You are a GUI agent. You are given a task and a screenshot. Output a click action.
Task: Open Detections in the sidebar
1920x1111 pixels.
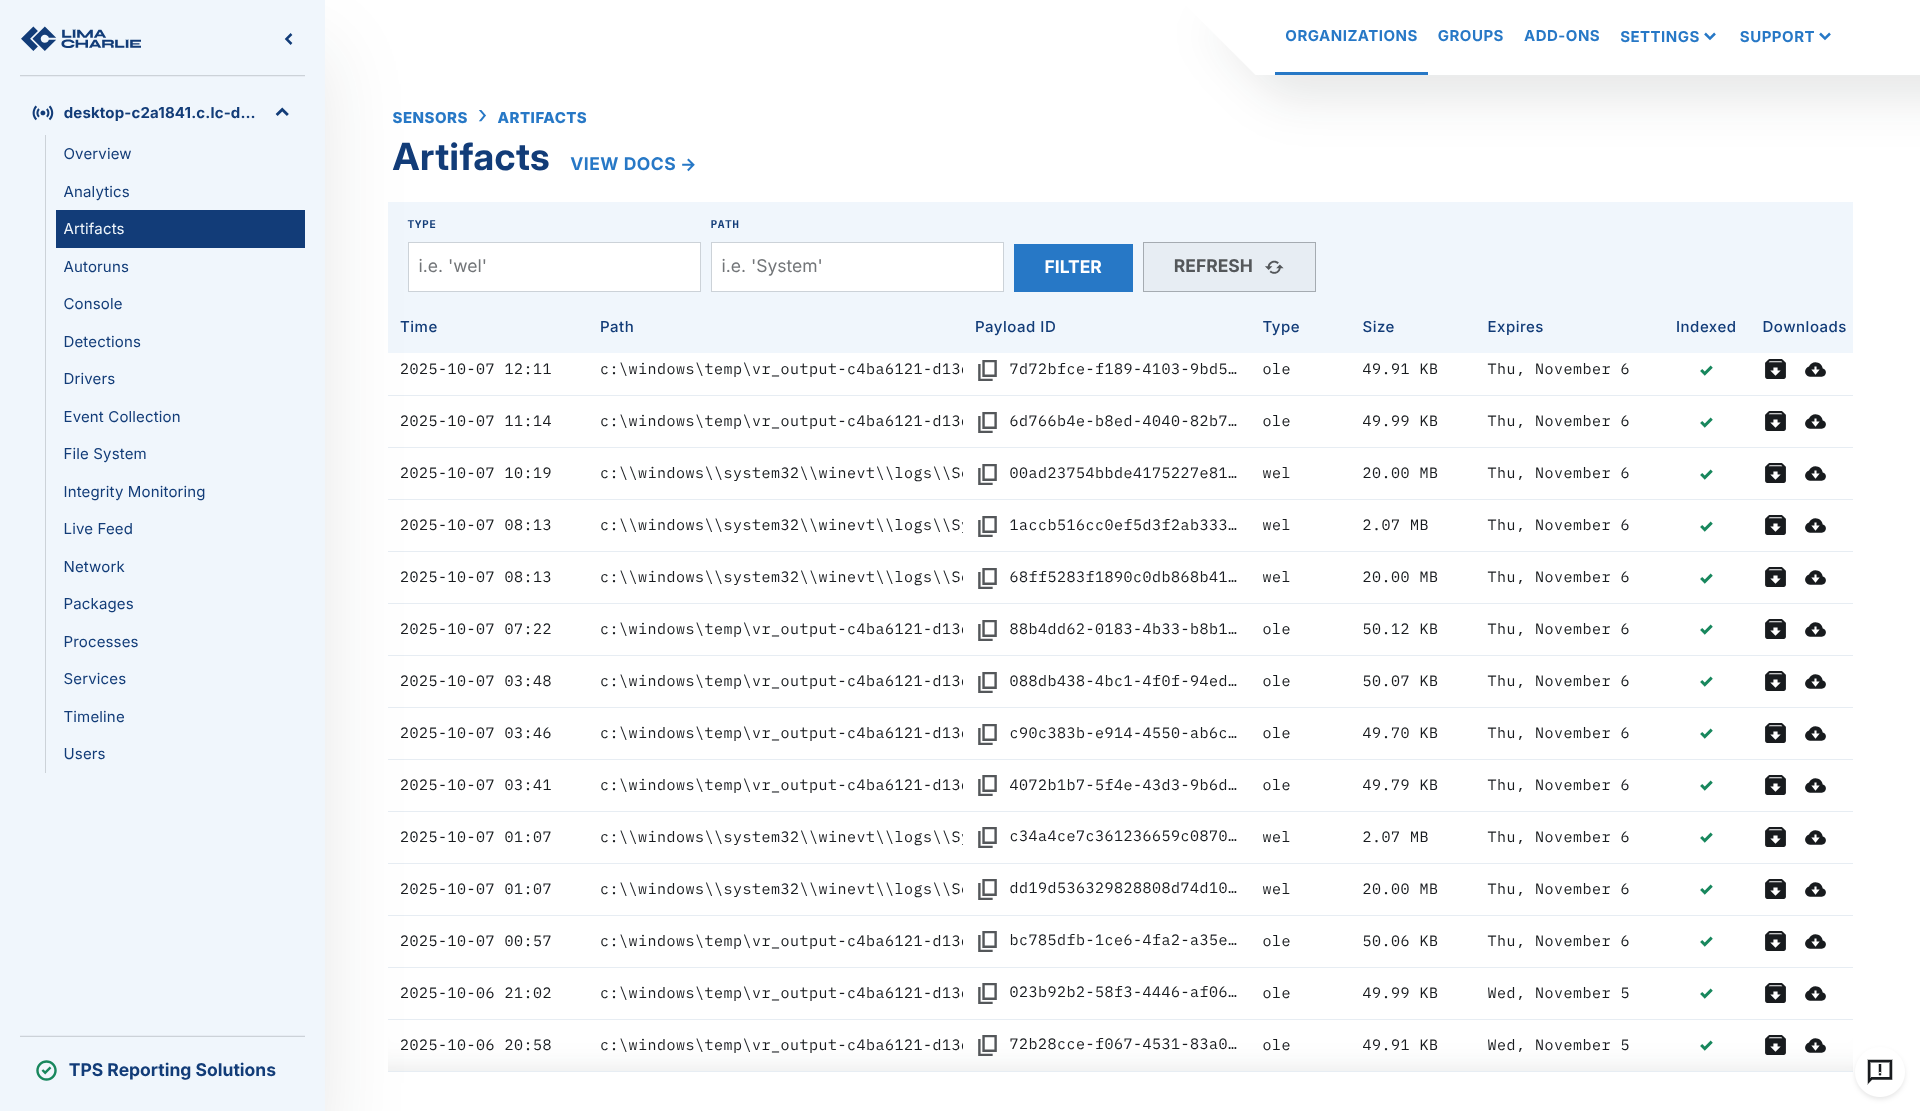(x=102, y=342)
